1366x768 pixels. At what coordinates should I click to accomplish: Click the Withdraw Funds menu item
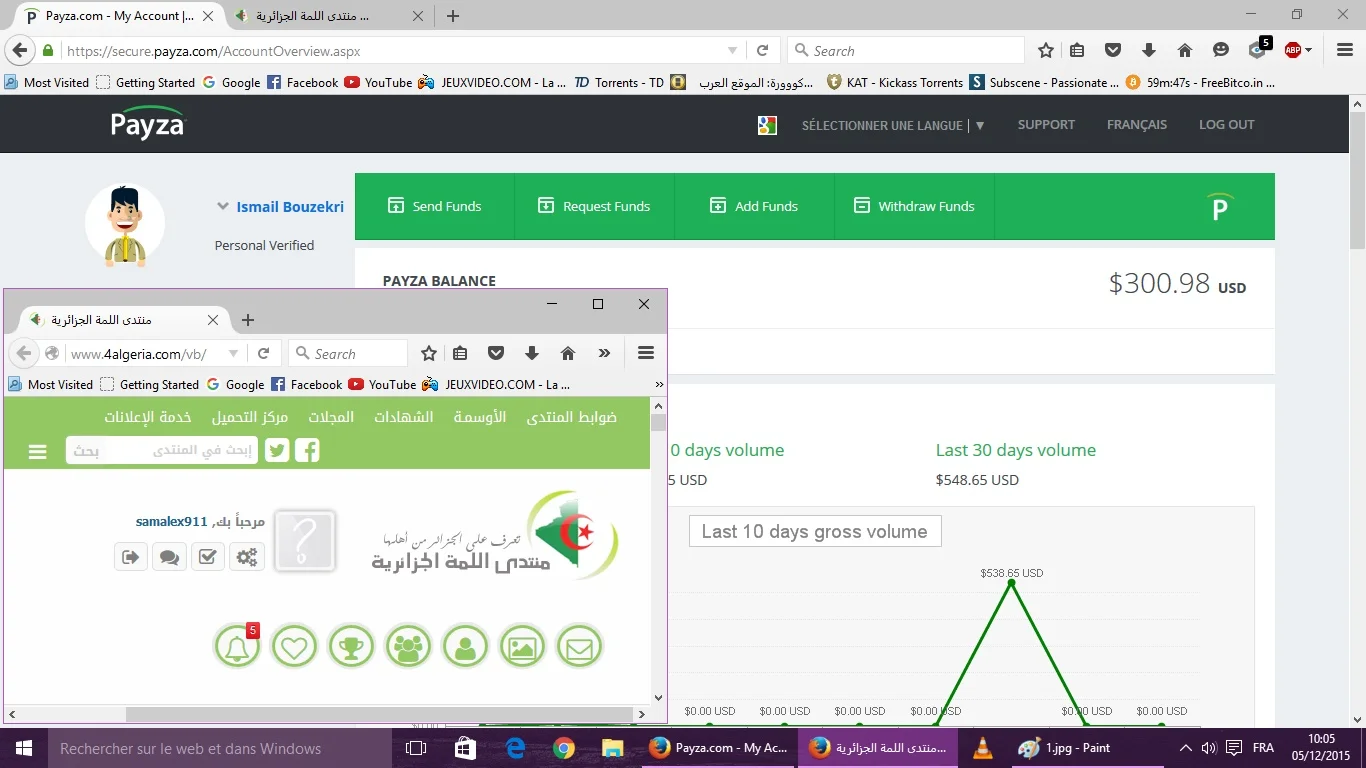(914, 206)
